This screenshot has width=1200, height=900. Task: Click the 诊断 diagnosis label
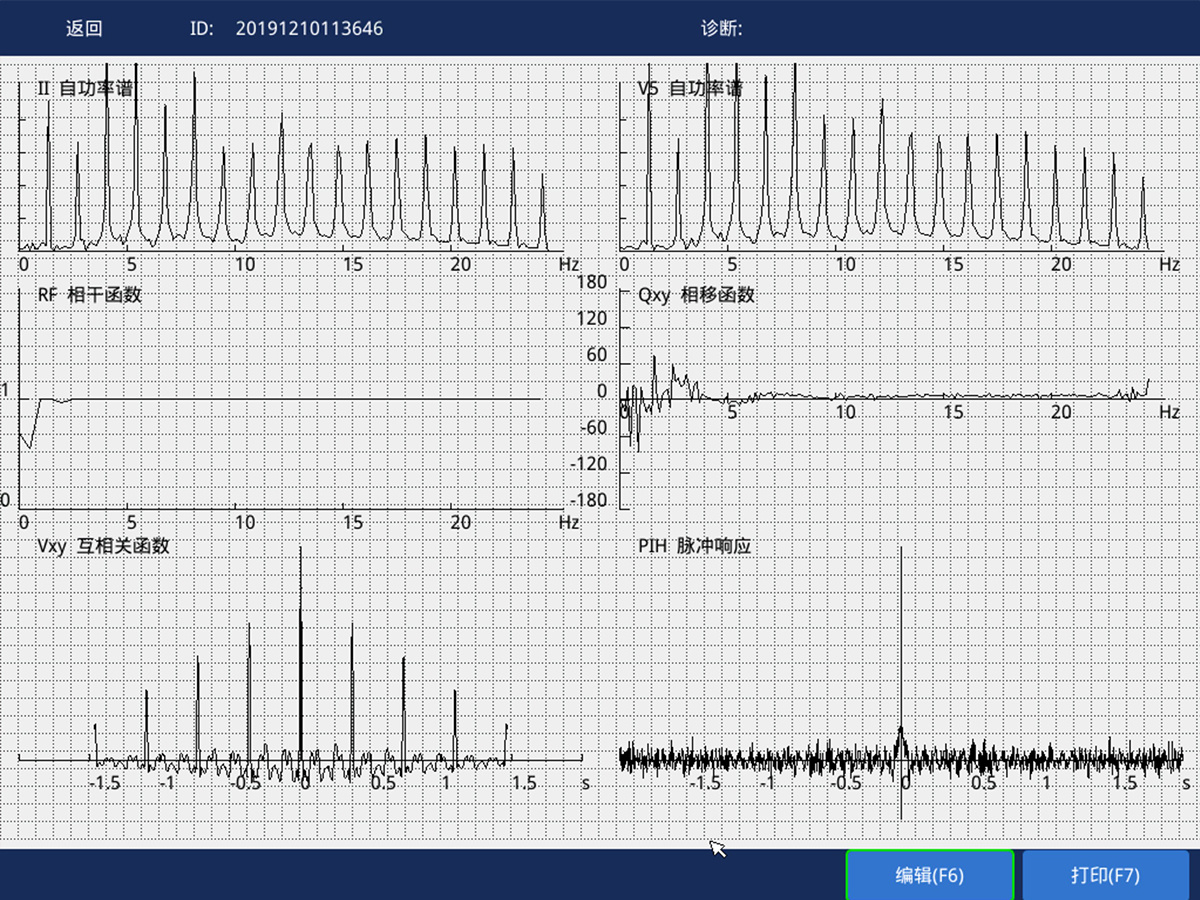point(721,28)
